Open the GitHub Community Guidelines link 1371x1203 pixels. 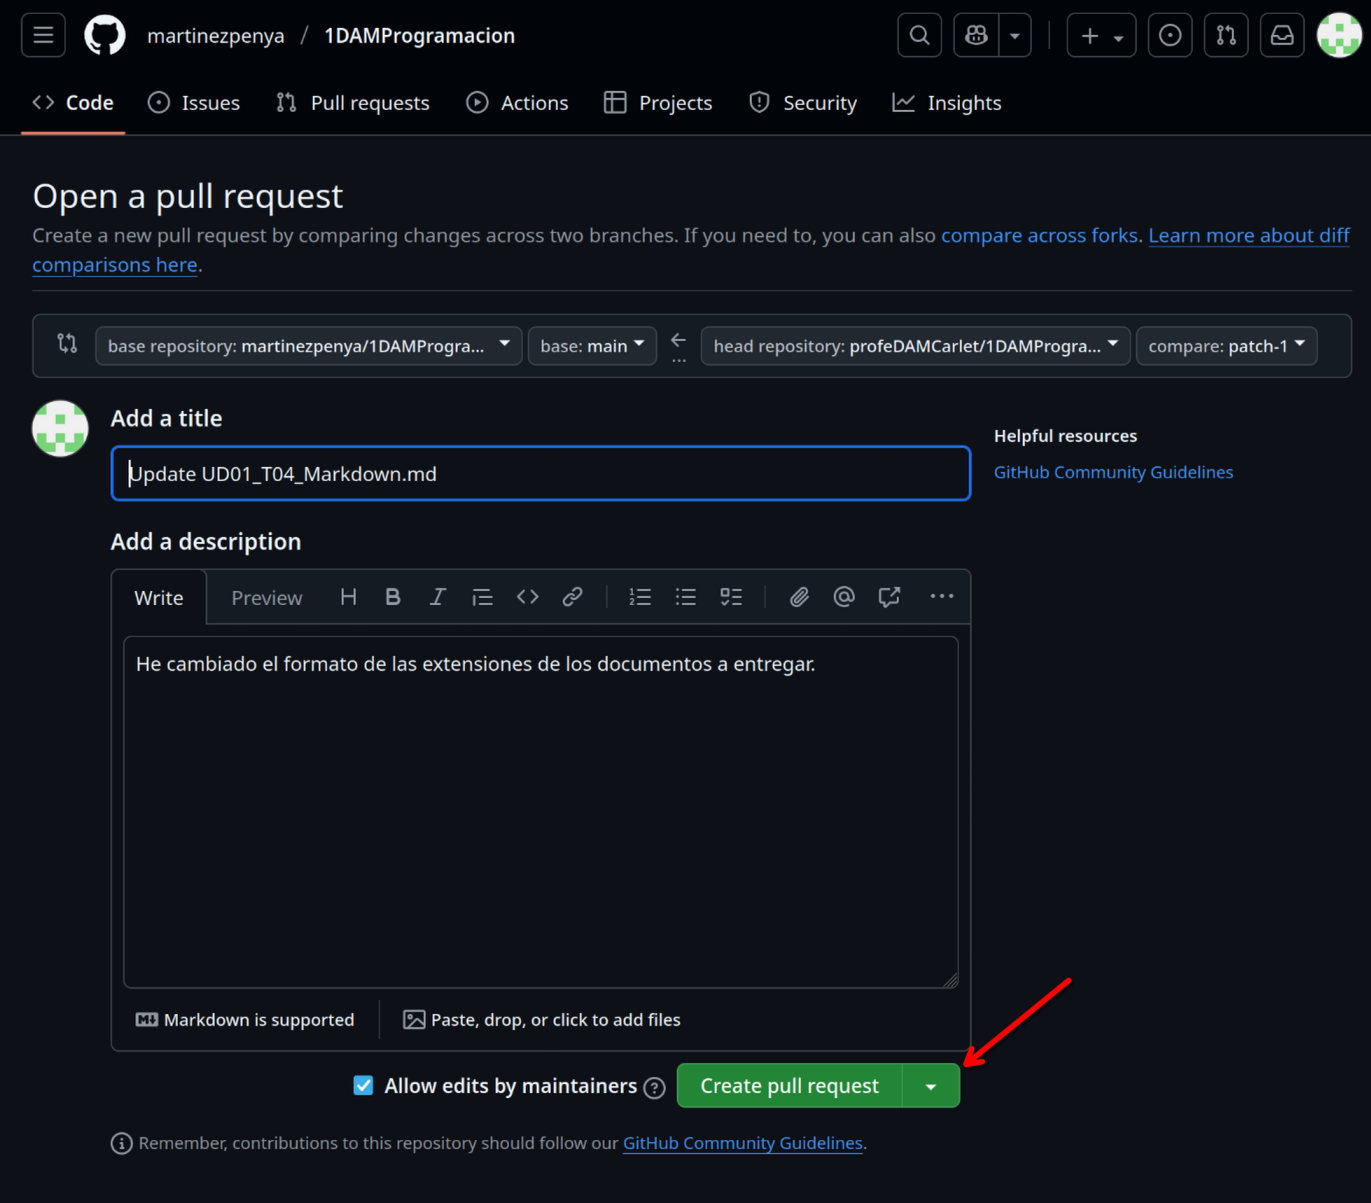click(x=1113, y=471)
